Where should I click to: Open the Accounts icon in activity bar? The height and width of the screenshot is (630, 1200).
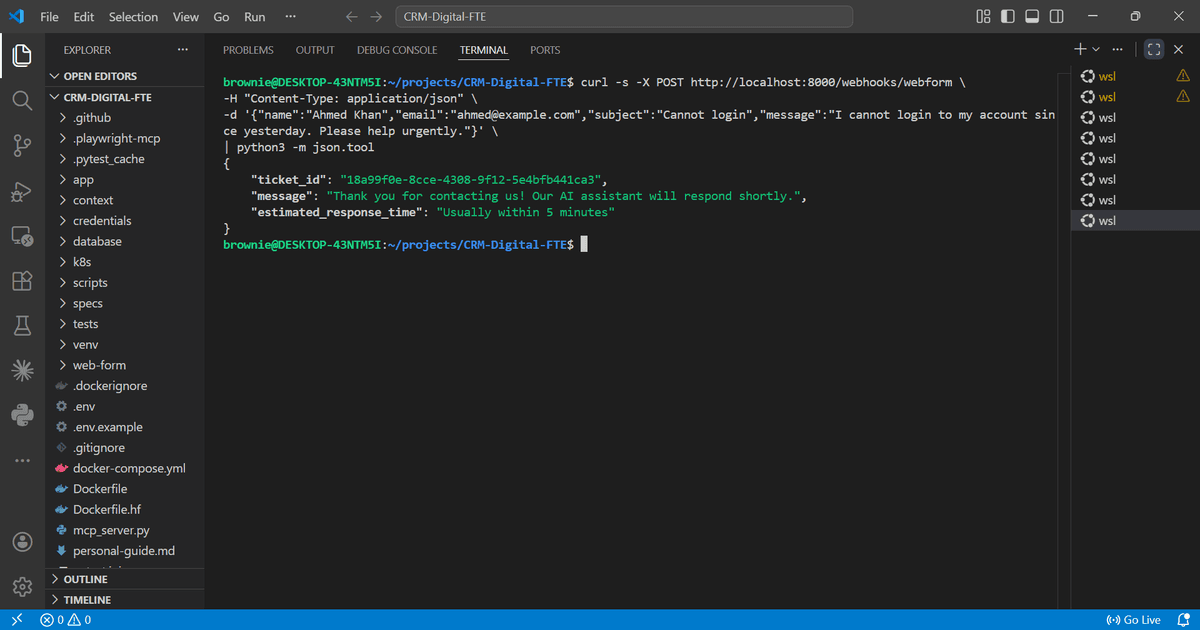(21, 542)
